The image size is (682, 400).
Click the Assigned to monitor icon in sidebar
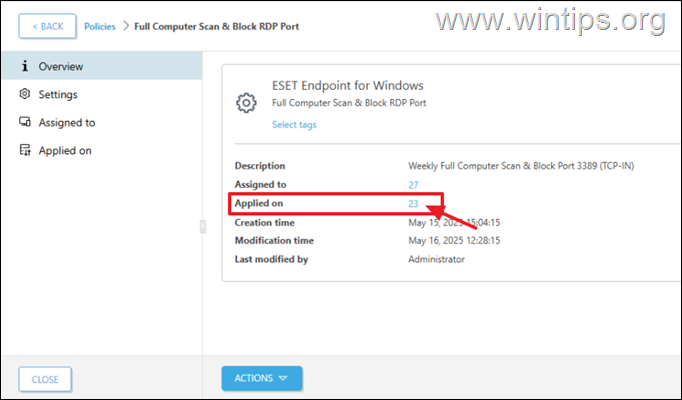pos(24,123)
